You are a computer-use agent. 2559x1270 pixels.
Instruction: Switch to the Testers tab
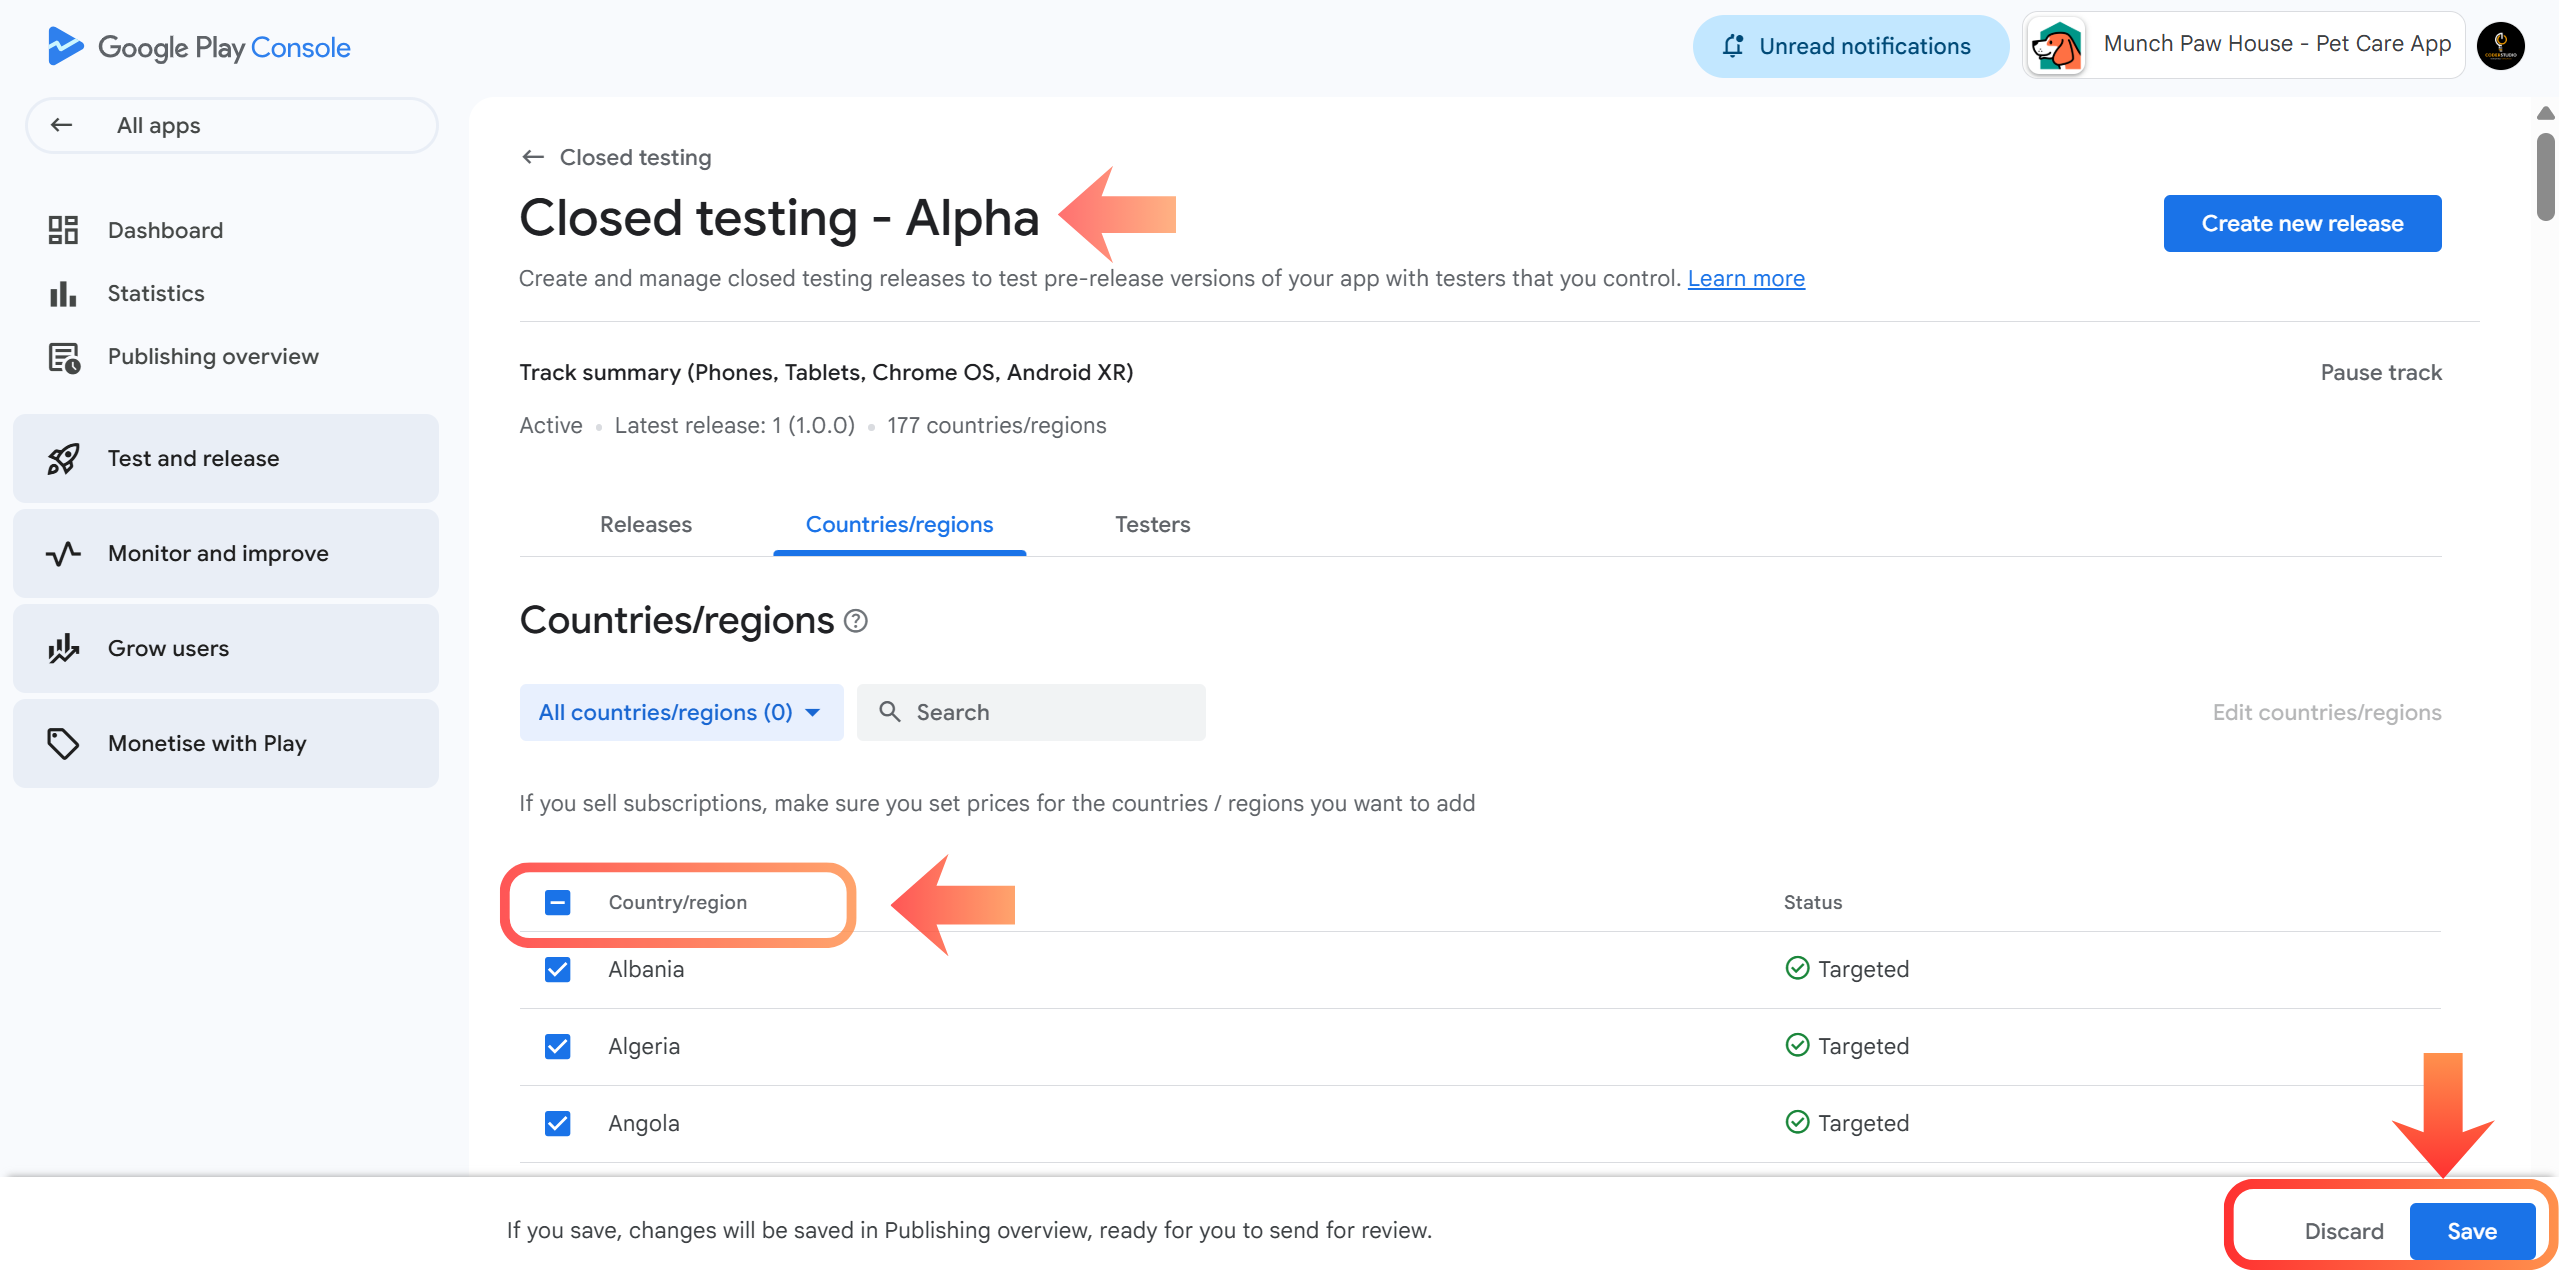[1152, 524]
